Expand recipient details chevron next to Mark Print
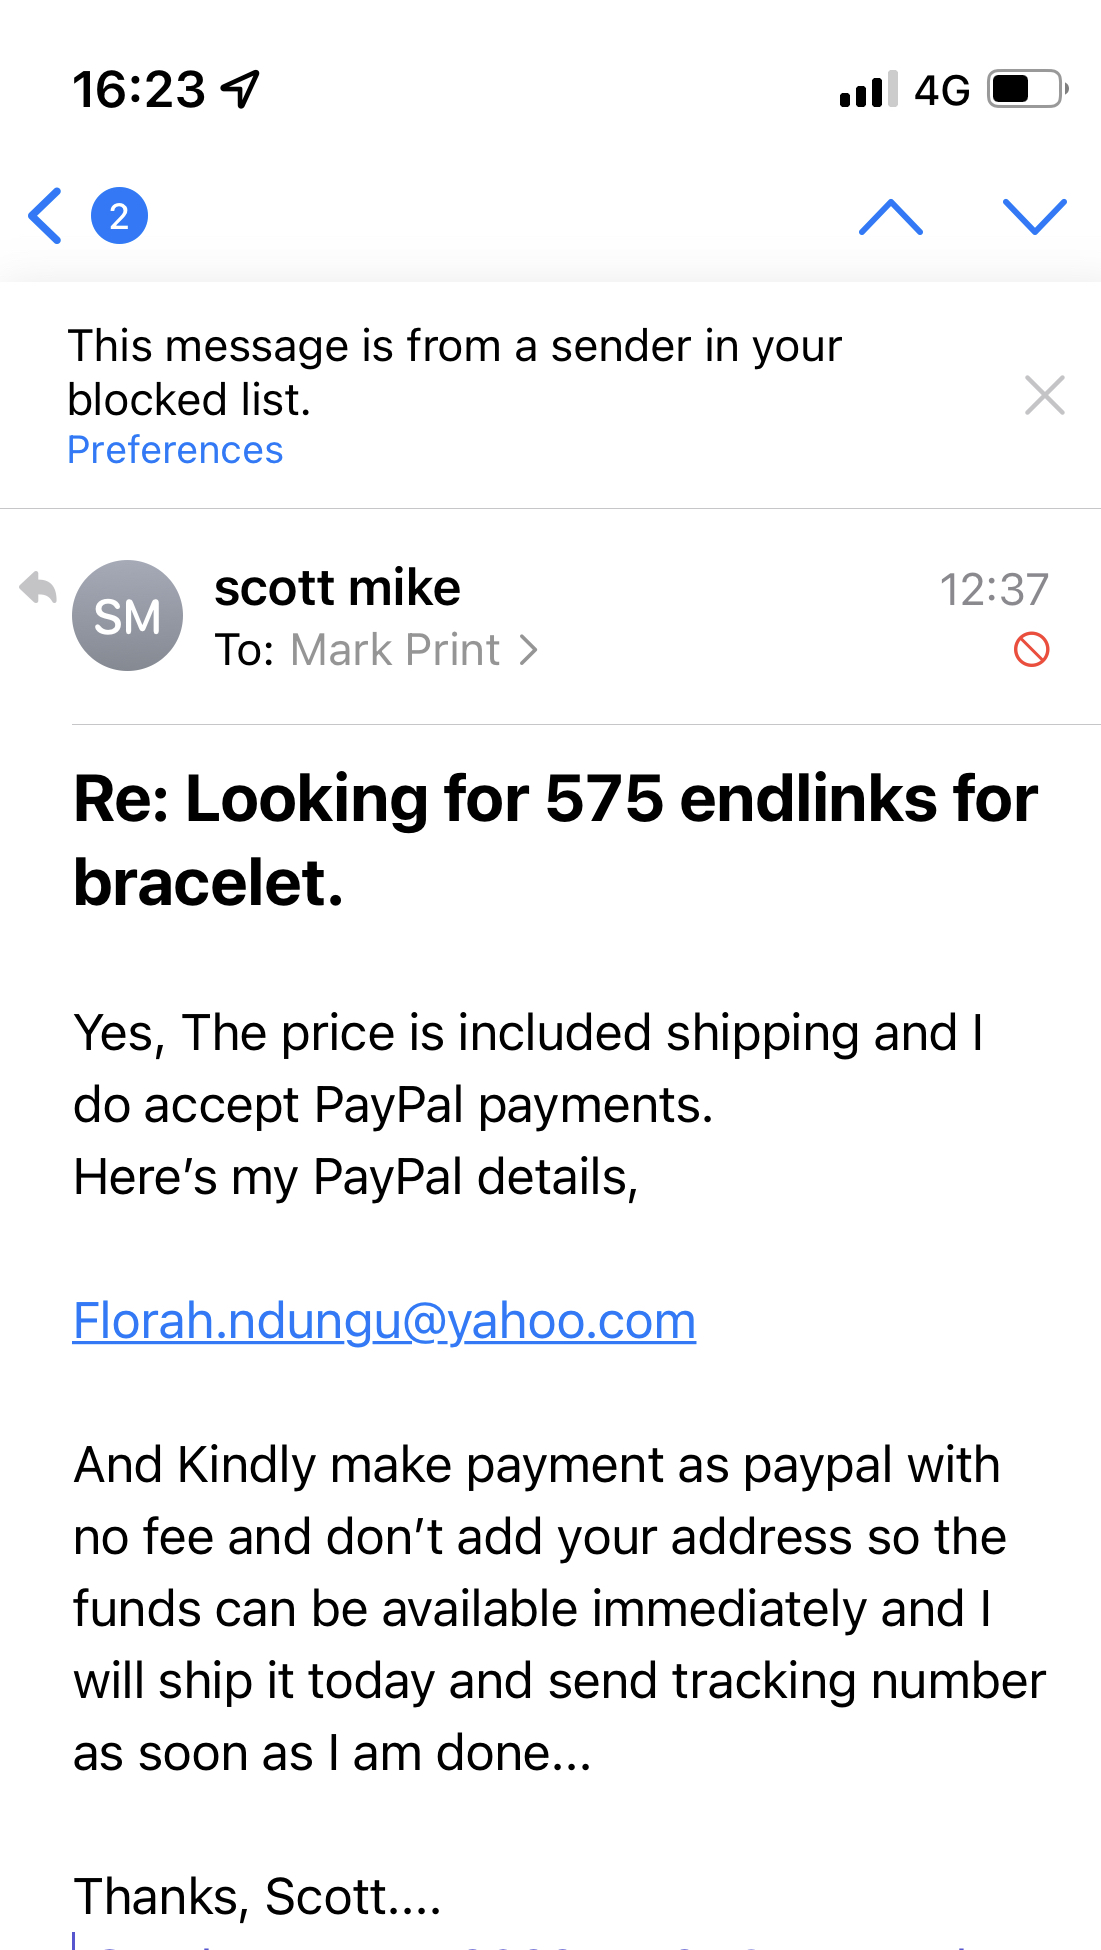 [x=529, y=651]
